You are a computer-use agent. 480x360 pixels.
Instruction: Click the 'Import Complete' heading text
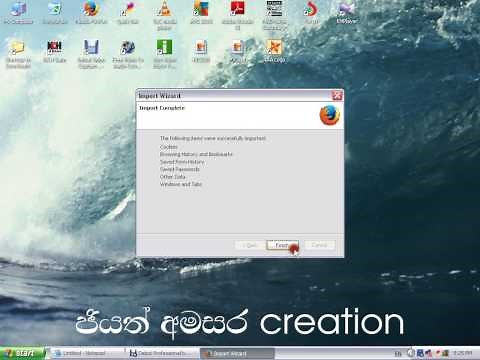tap(162, 108)
